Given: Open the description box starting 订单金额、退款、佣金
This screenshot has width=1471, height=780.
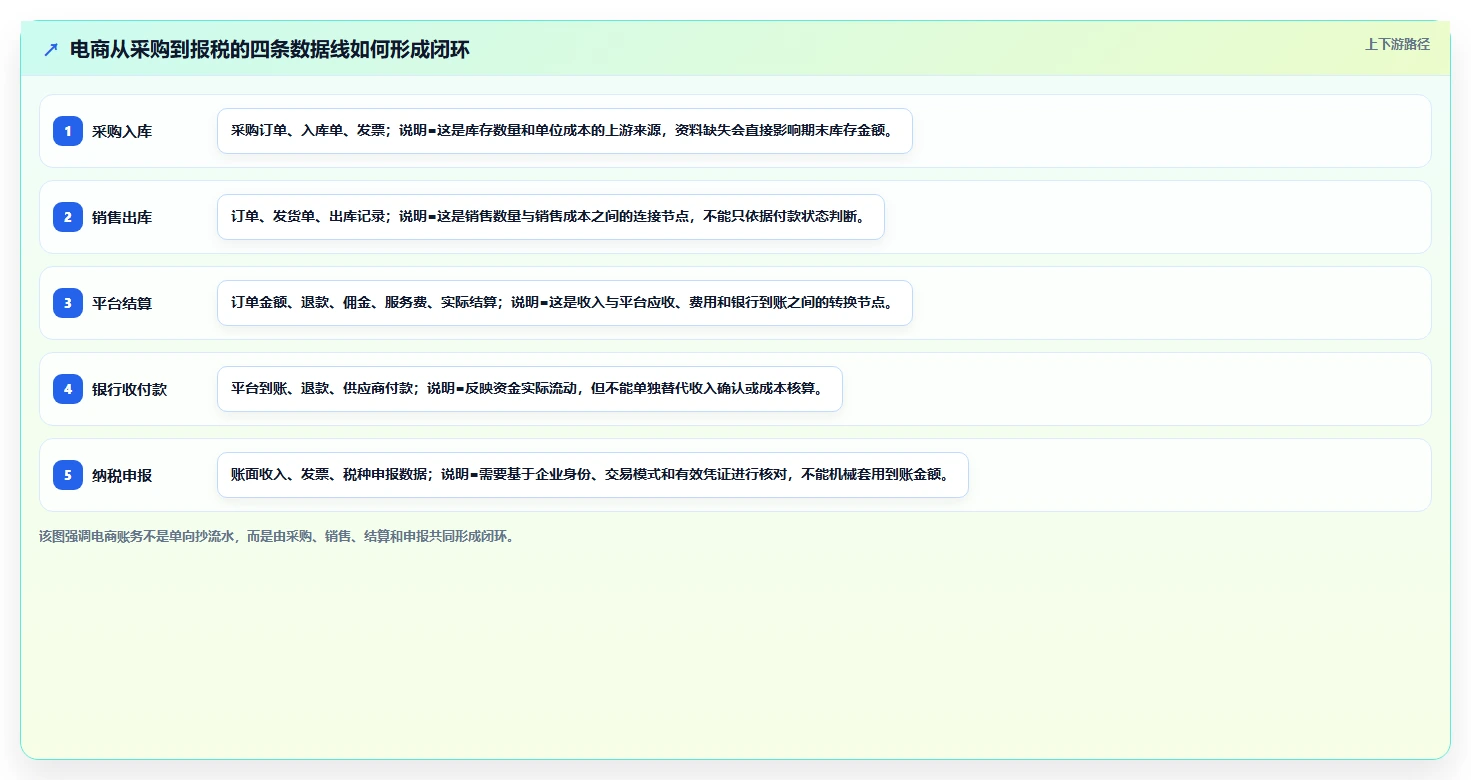Looking at the screenshot, I should 565,303.
